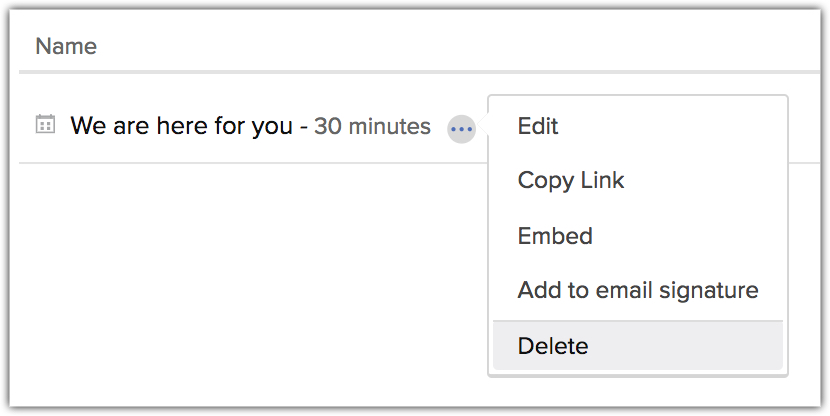Image resolution: width=830 pixels, height=416 pixels.
Task: Click the three-dots more options icon
Action: click(461, 129)
